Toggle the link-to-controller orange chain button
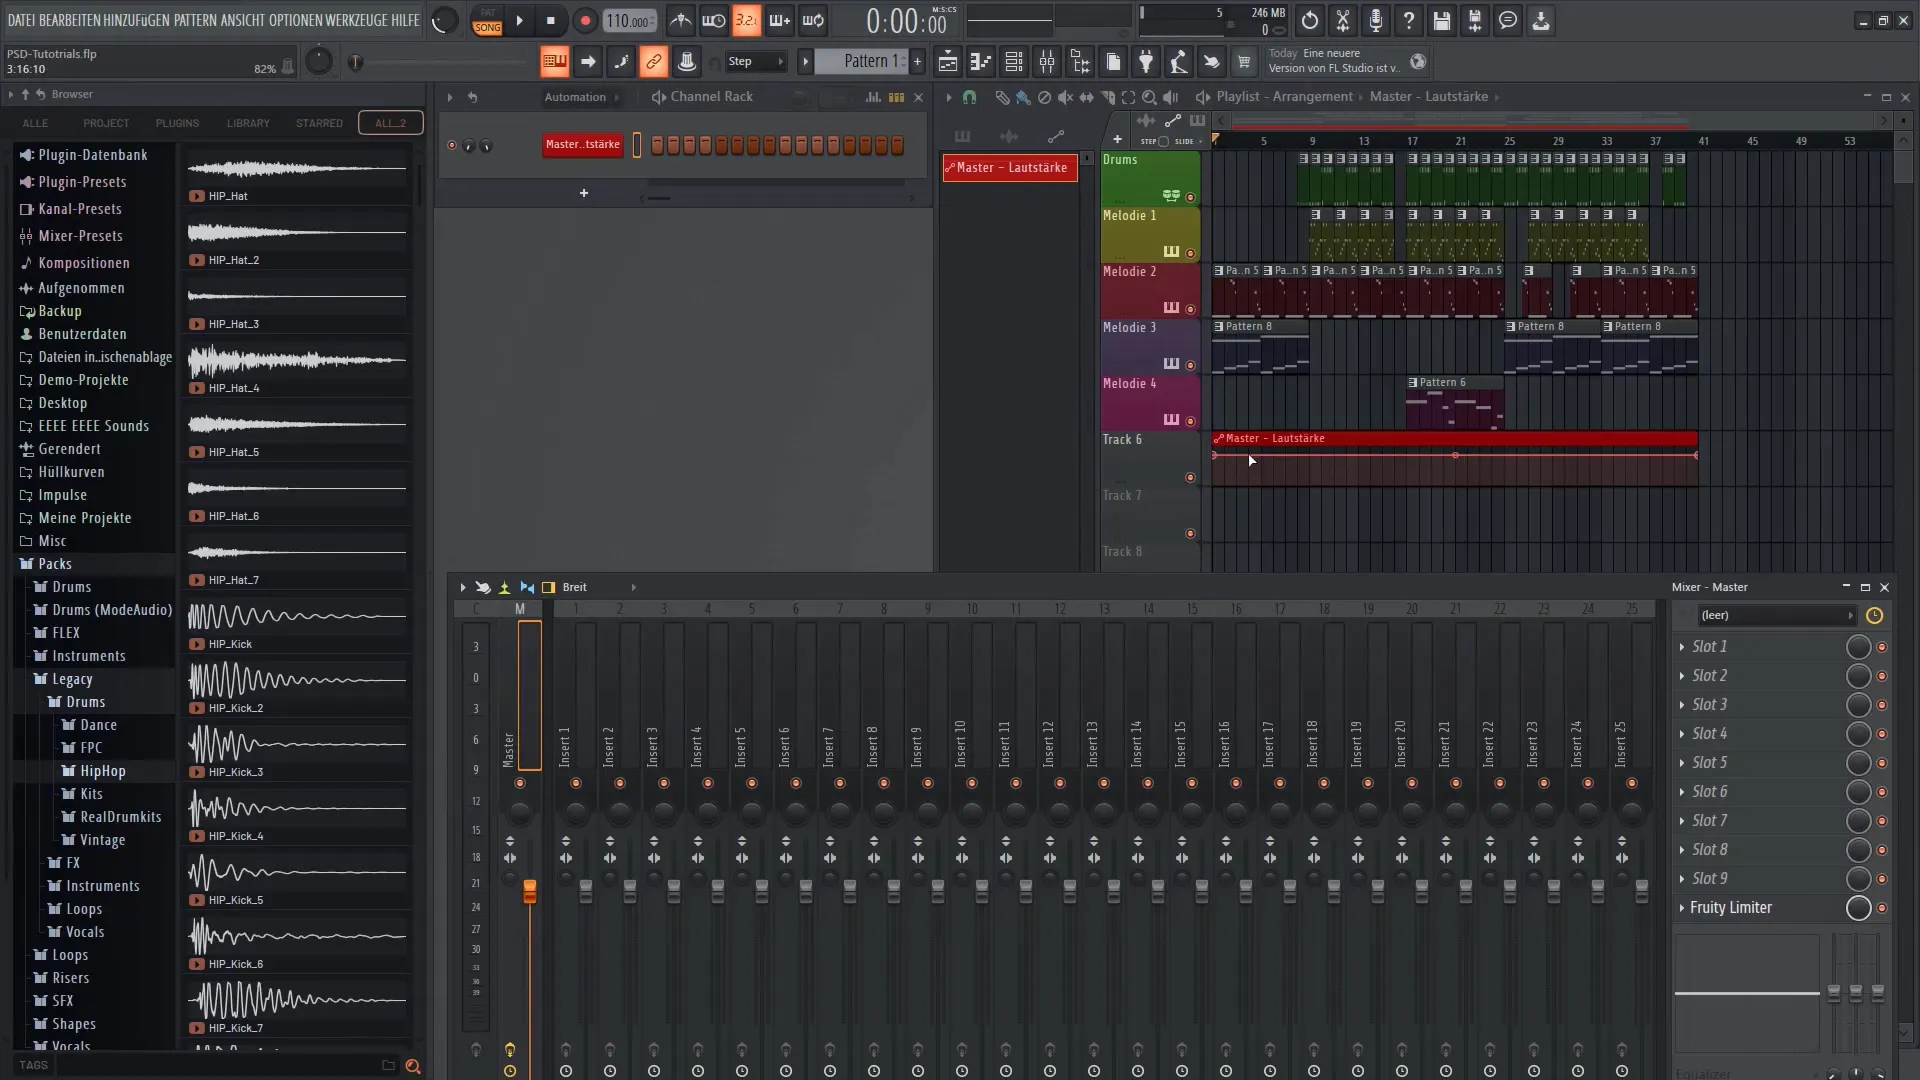 [x=653, y=62]
